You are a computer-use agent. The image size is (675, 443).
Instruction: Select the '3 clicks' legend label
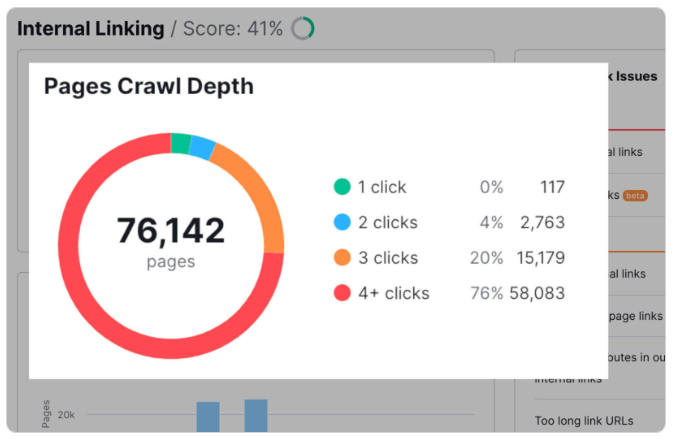tap(388, 257)
